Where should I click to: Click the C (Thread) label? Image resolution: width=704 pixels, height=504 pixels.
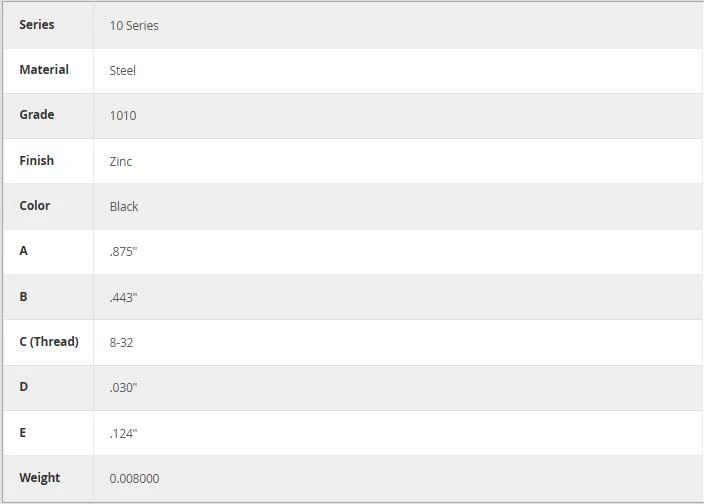49,342
